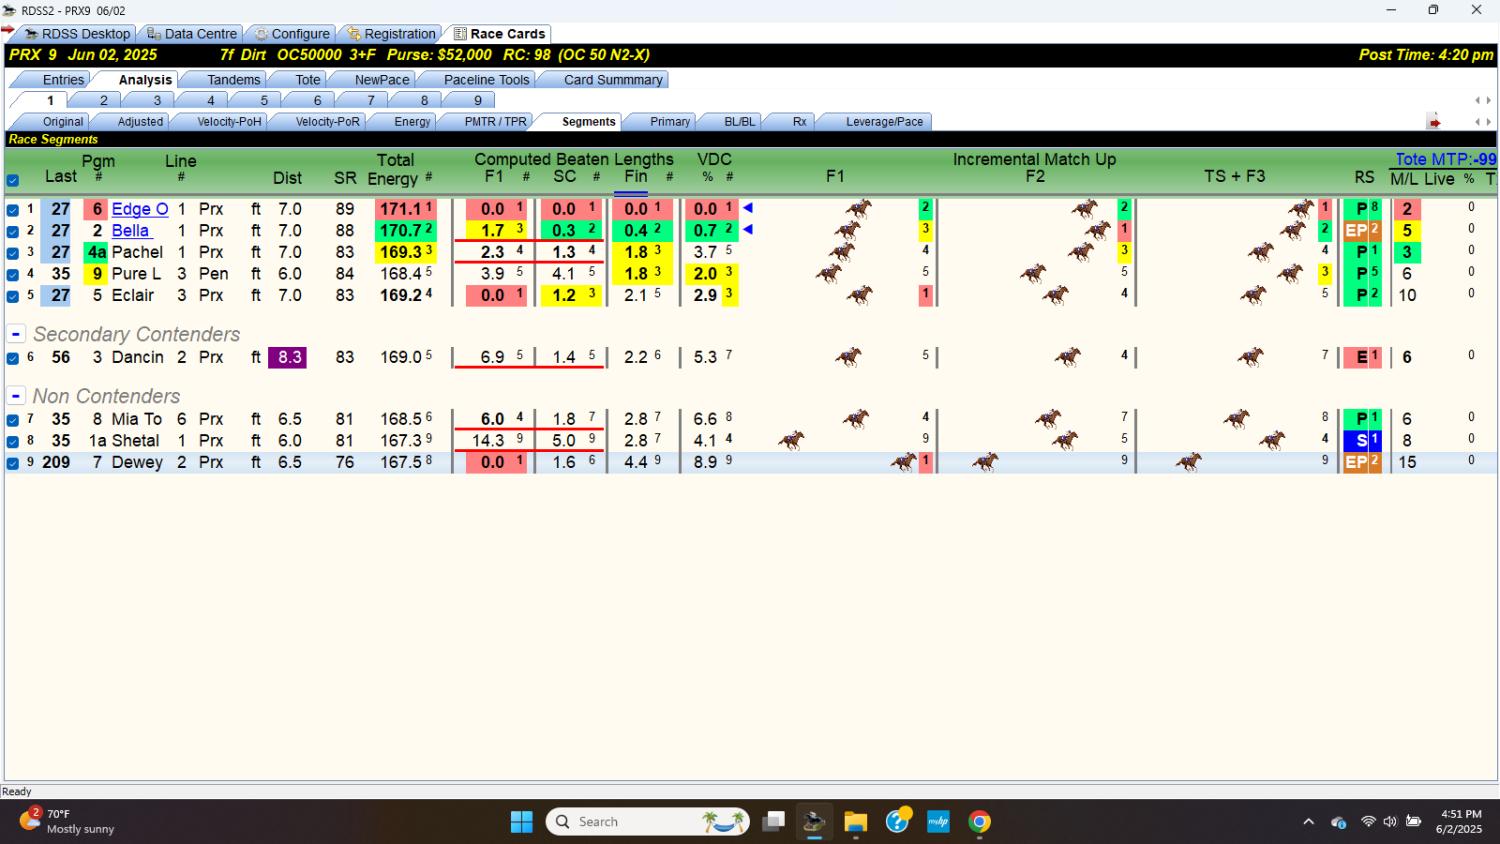Screen dimensions: 1500x844
Task: Open the Windows Start menu
Action: pos(521,821)
